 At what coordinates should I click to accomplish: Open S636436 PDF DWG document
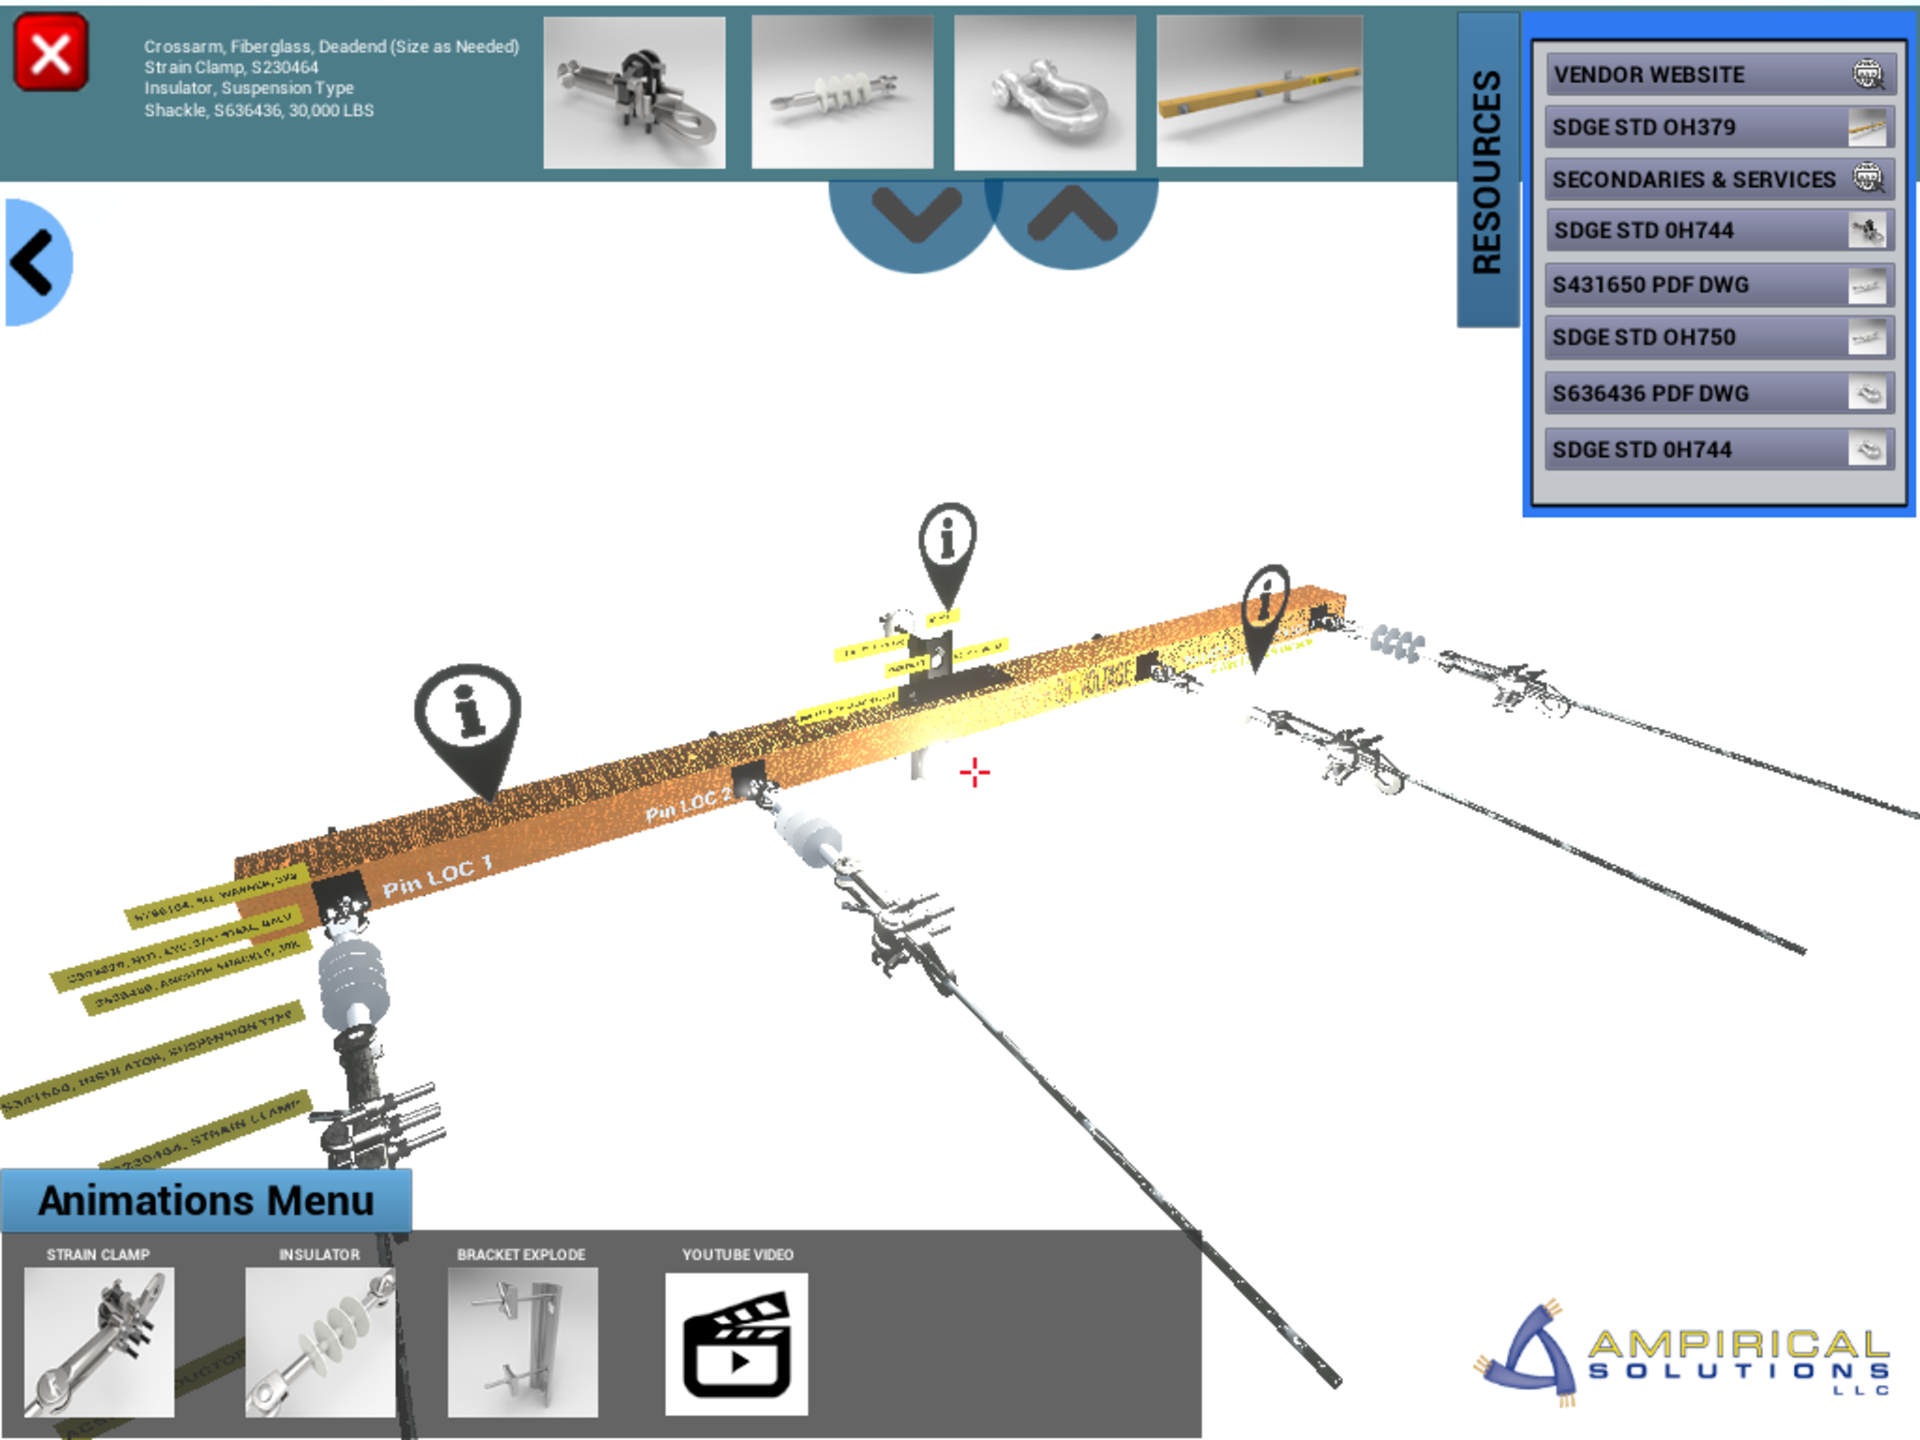[x=1717, y=393]
